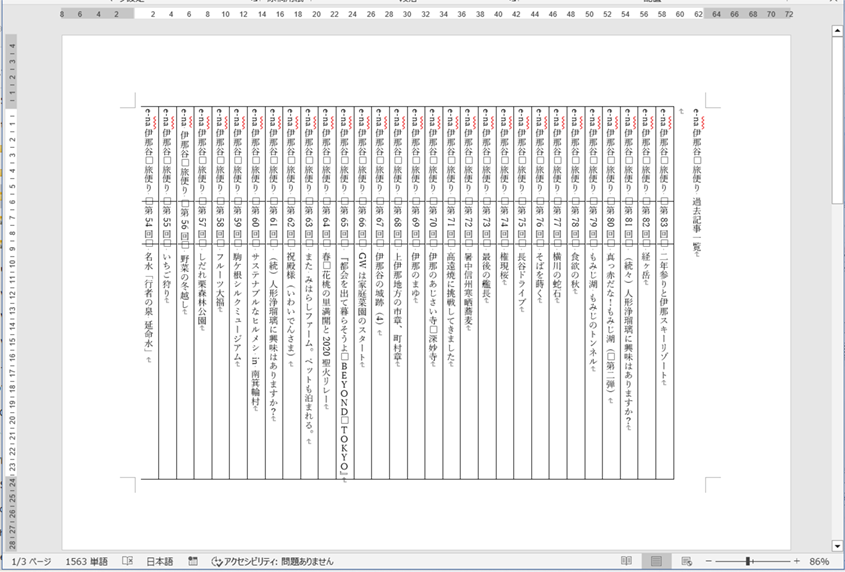Click the zoom in plus button
The width and height of the screenshot is (845, 572).
pos(797,562)
